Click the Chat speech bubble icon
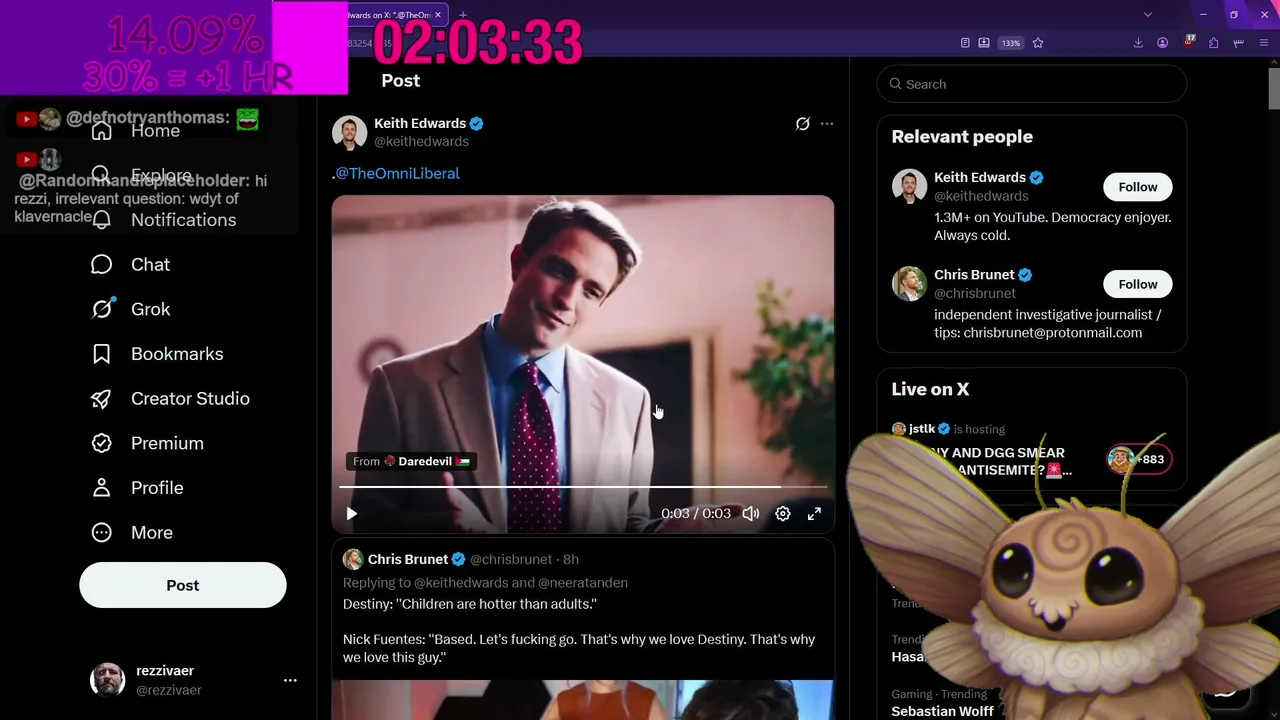 click(x=102, y=265)
